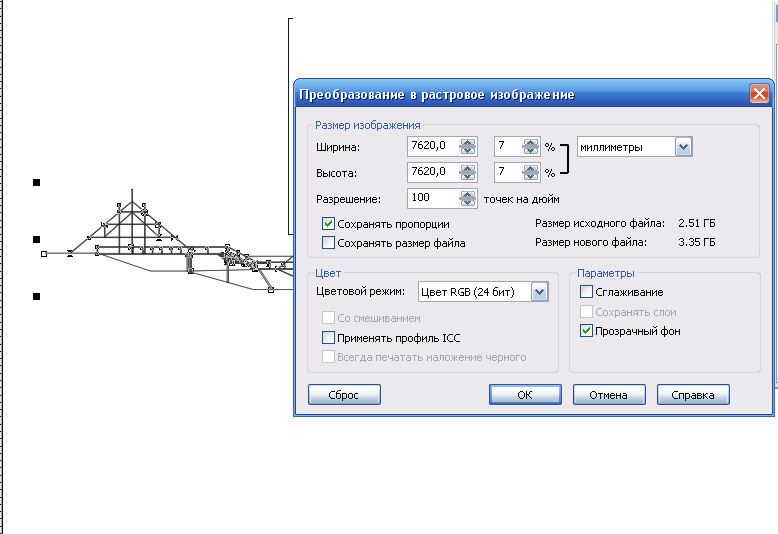This screenshot has height=534, width=778.
Task: Disable Прозрачный фон checkbox
Action: (586, 331)
